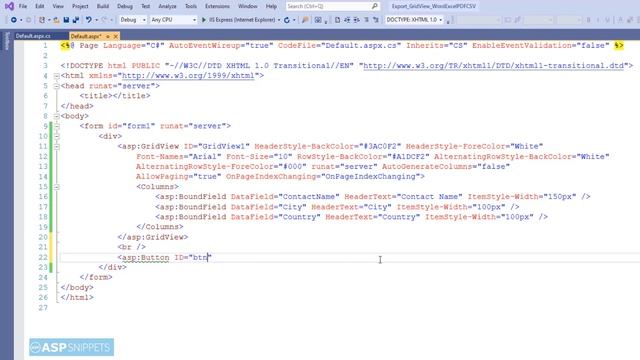Open the IIS Express browser dropdown arrow
The height and width of the screenshot is (360, 640).
coord(279,20)
